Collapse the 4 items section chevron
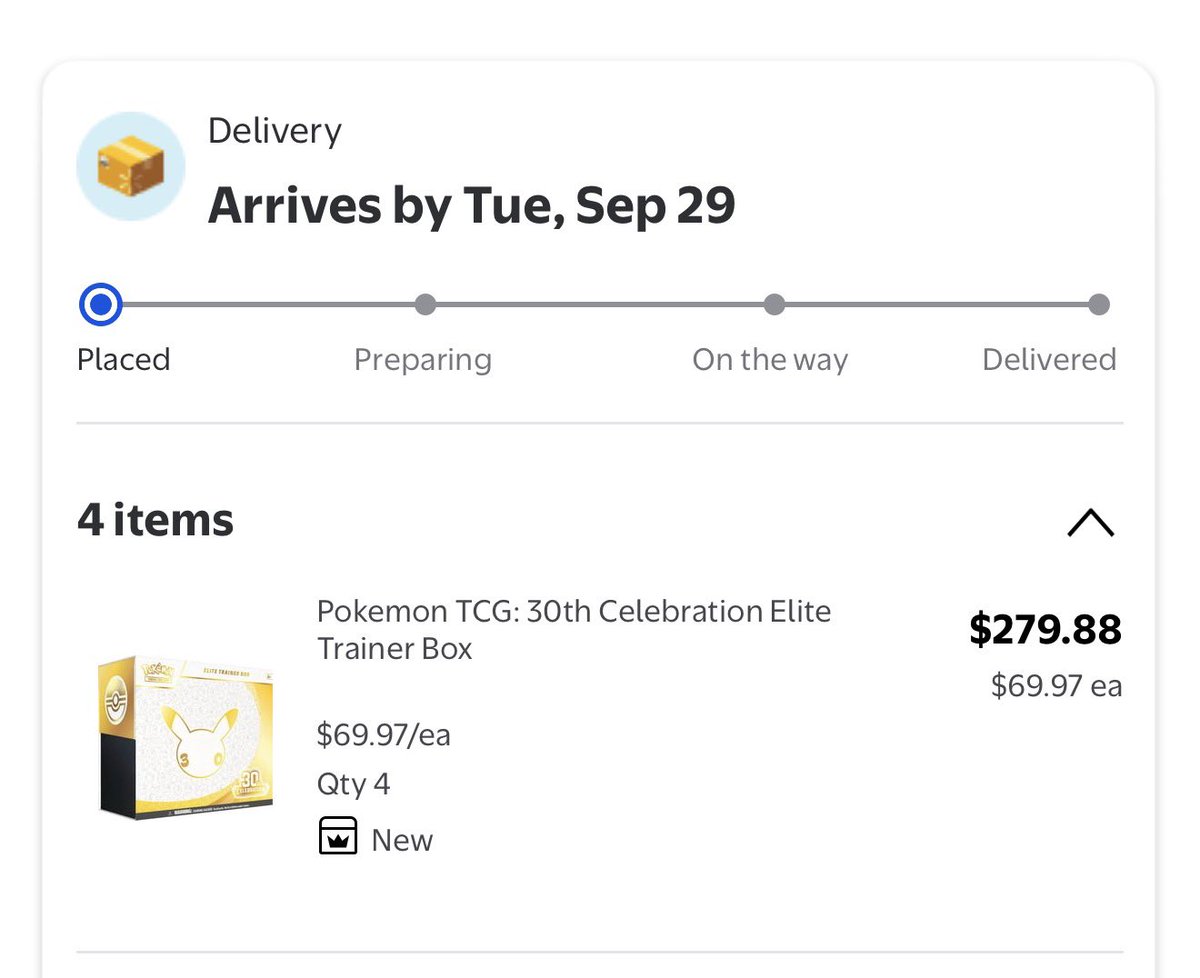1200x978 pixels. coord(1090,522)
